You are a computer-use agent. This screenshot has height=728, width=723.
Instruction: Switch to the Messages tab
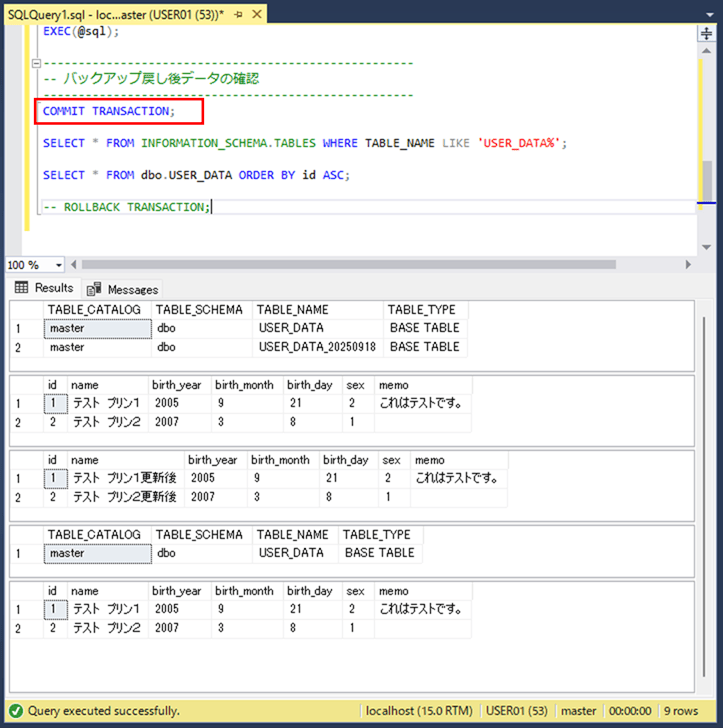click(123, 290)
